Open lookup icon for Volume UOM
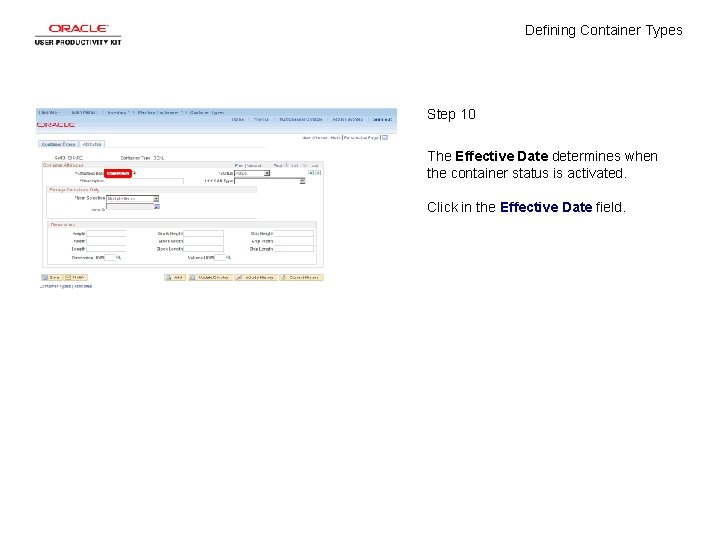Viewport: 720px width, 540px height. pos(228,258)
